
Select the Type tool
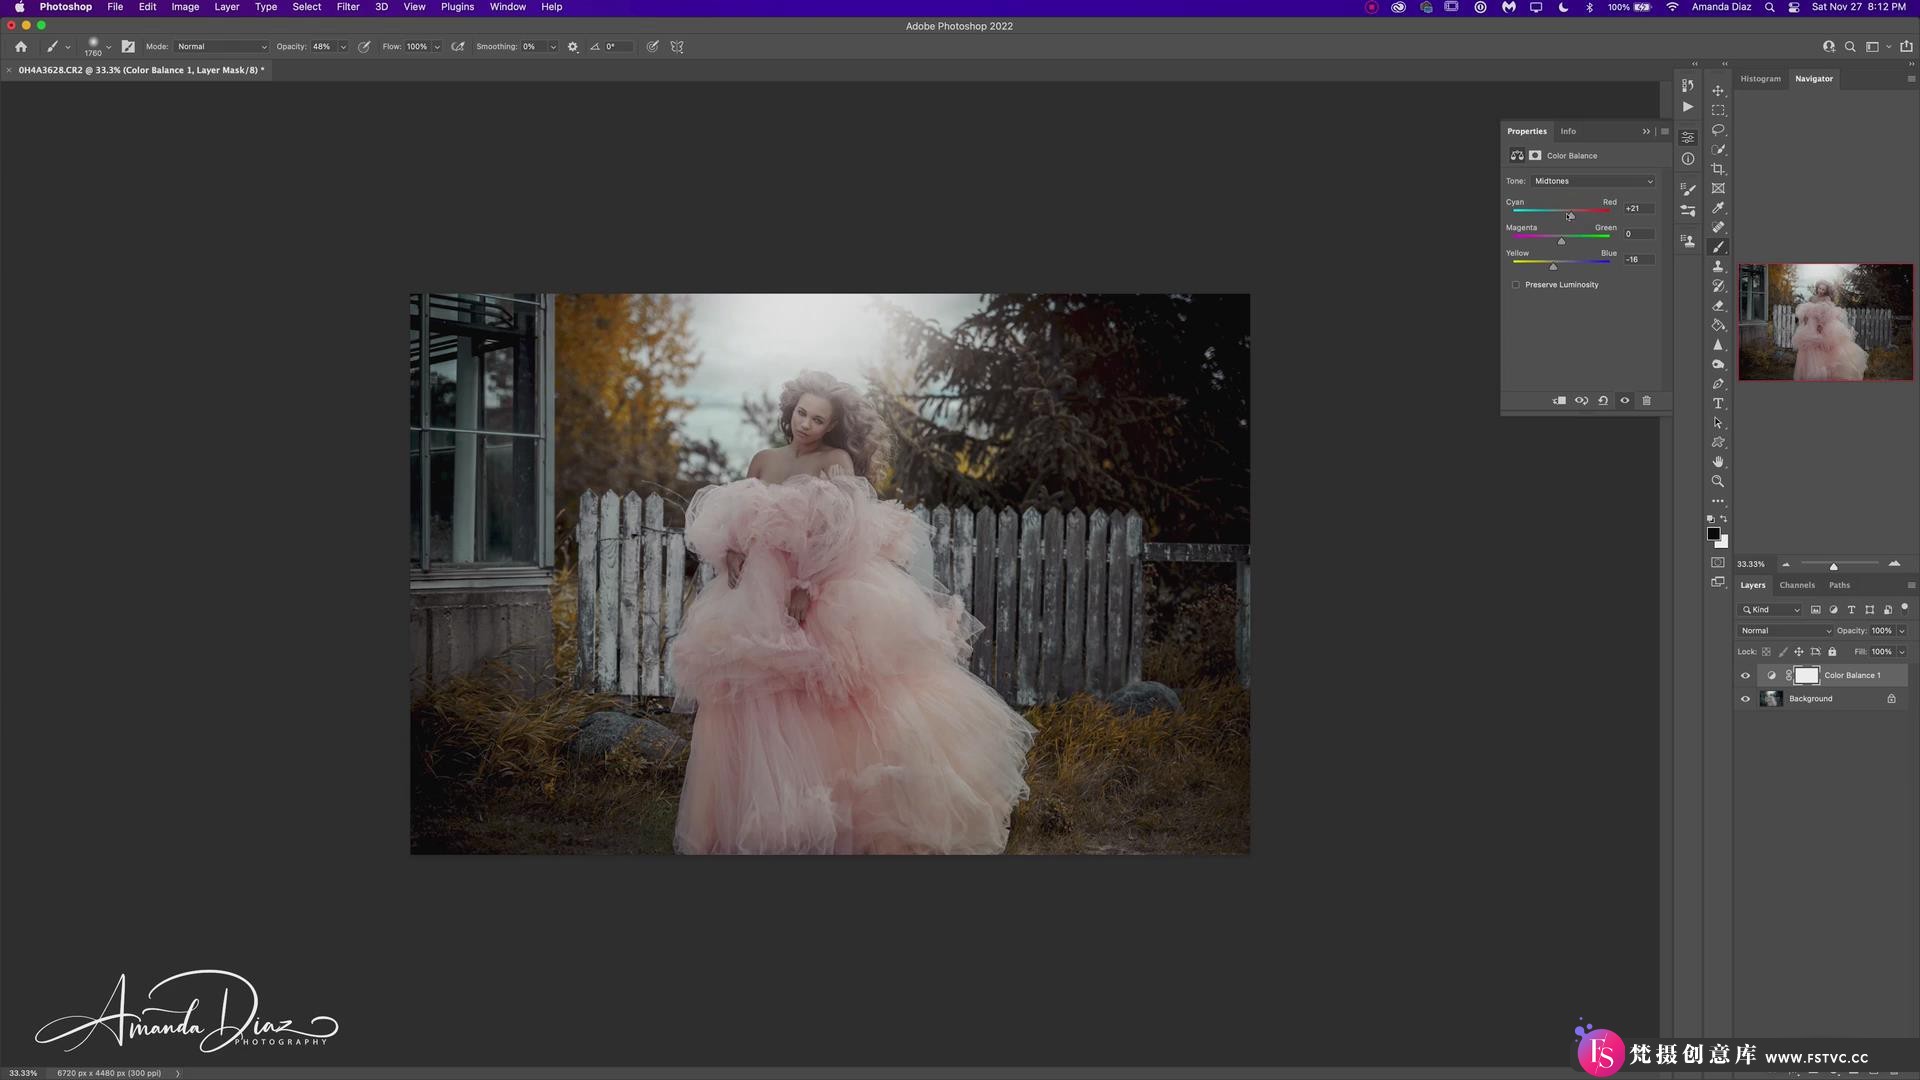(1718, 403)
